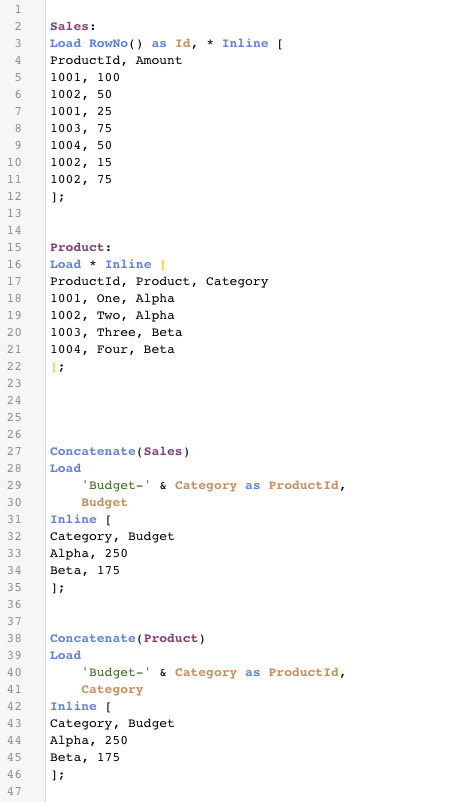Click the row 1003, 75
Screen dimensions: 459x802
(81, 128)
